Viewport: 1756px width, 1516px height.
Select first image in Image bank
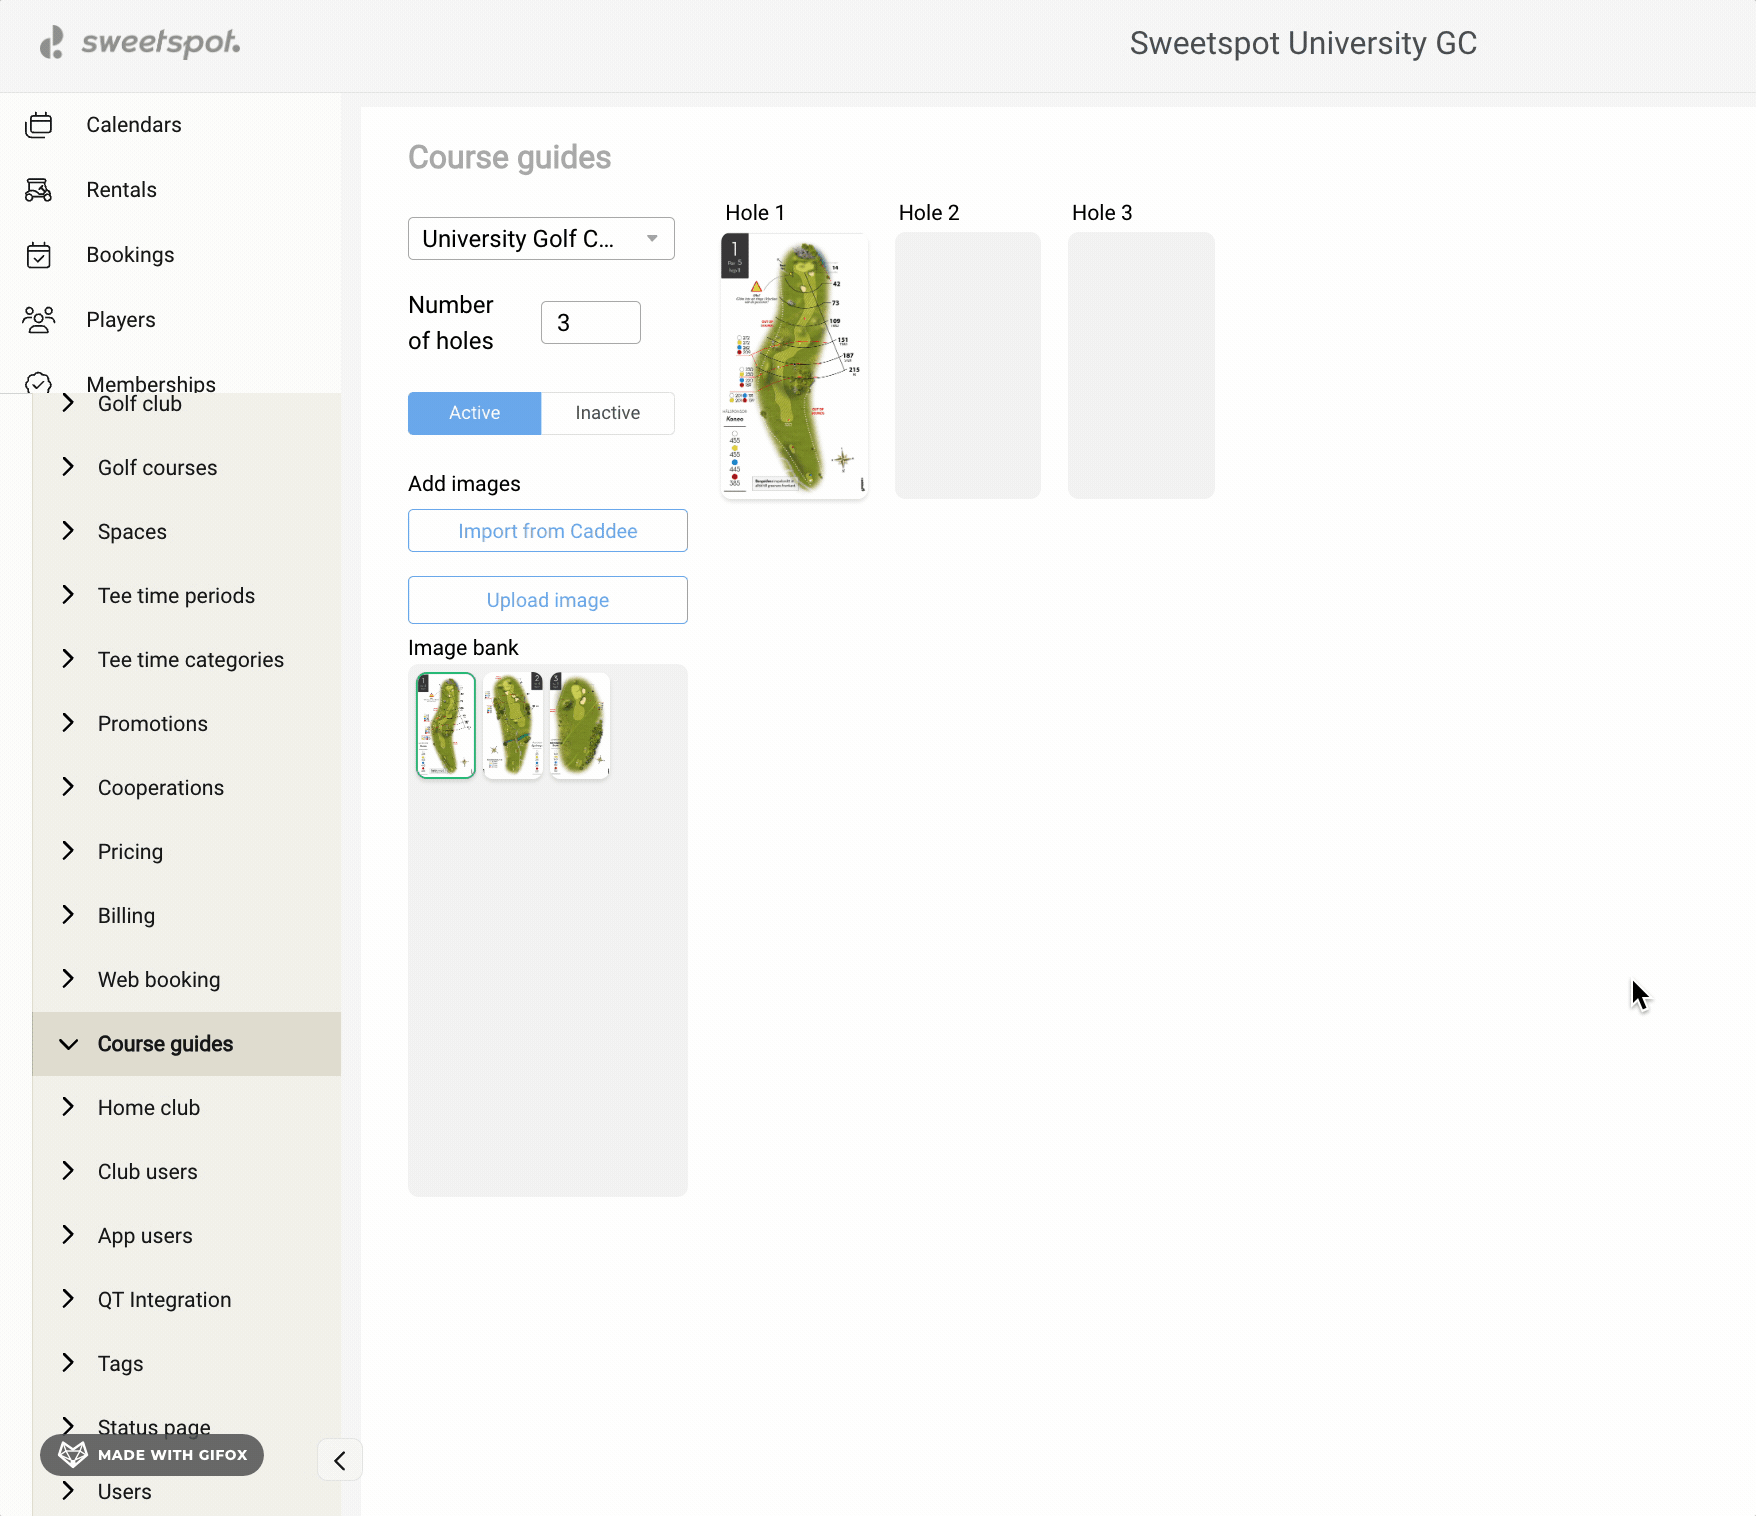(x=446, y=725)
